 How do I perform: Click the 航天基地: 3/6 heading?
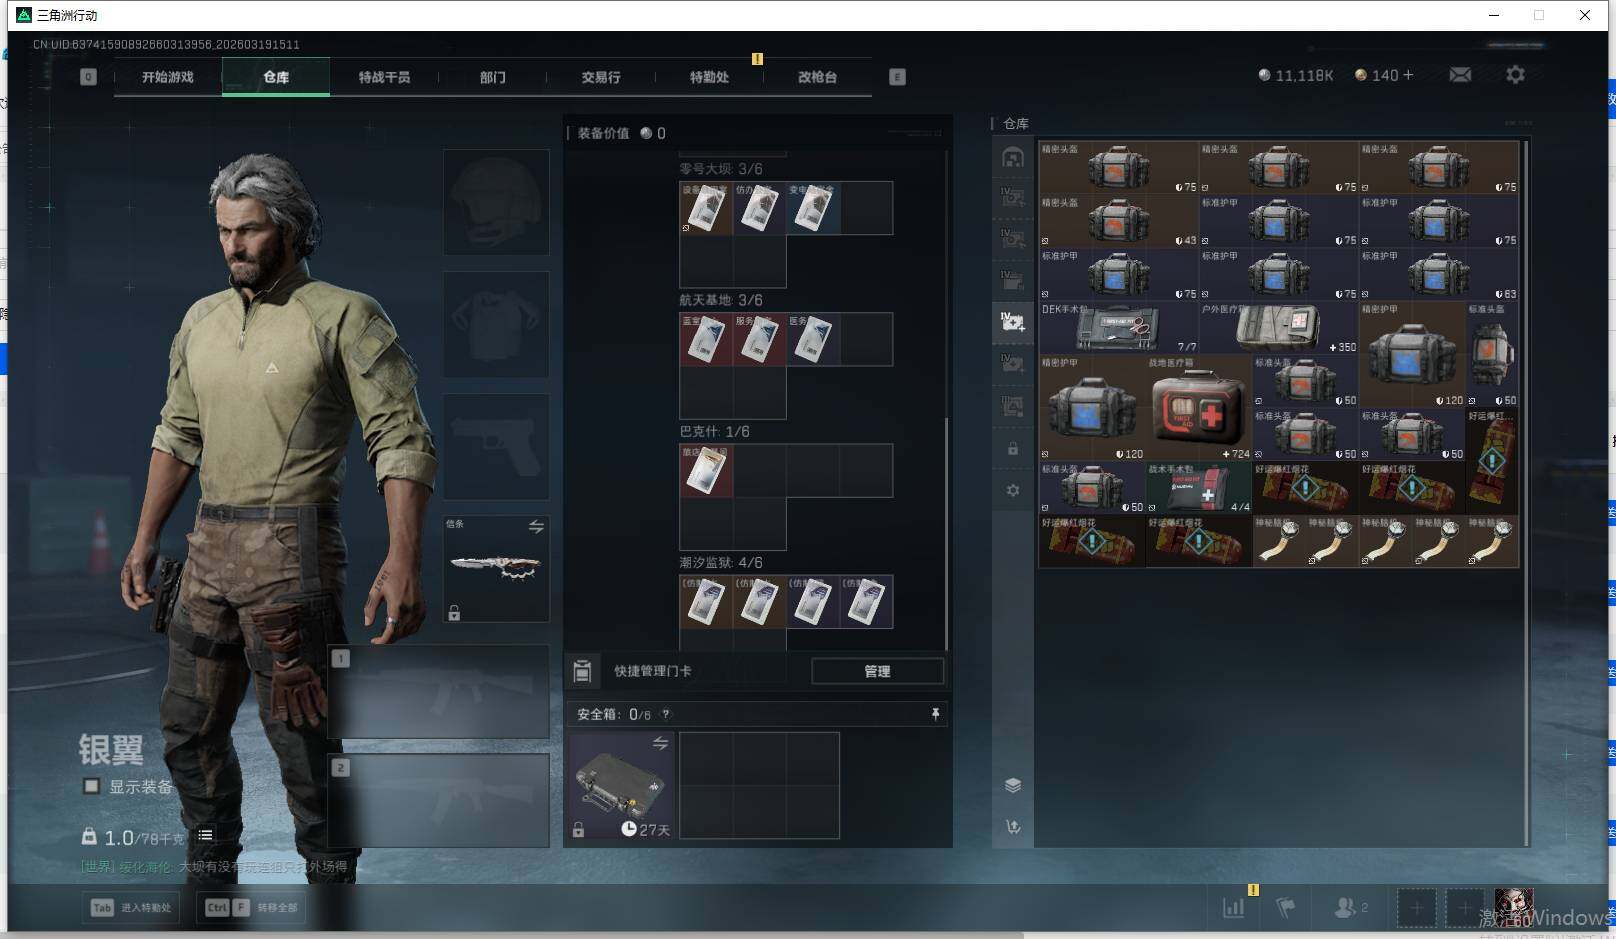click(x=721, y=300)
